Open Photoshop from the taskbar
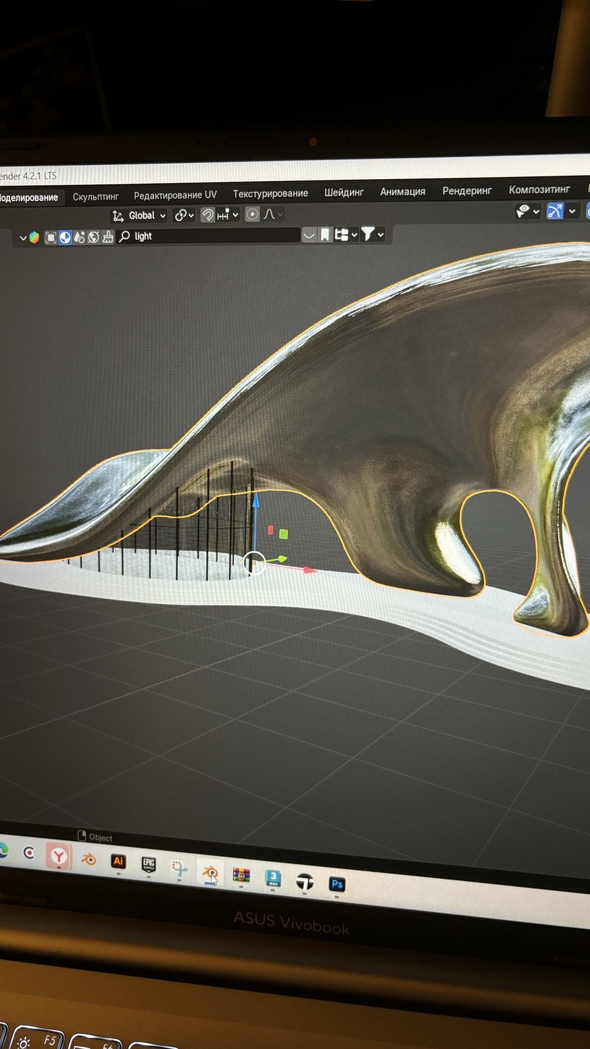The image size is (590, 1049). tap(336, 884)
